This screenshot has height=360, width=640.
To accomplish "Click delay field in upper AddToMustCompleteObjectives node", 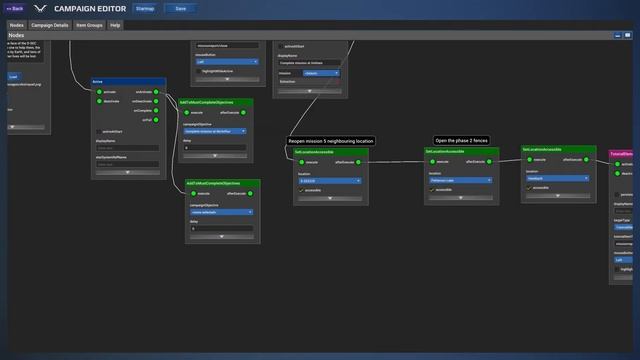I will (x=215, y=148).
